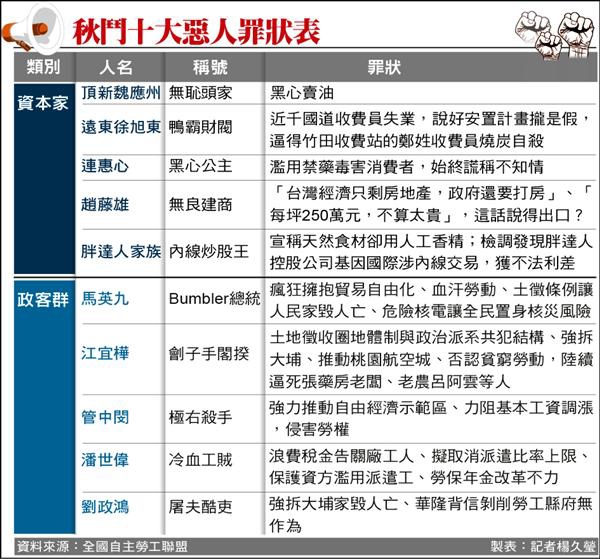Click the title 內線炒股王

pyautogui.click(x=209, y=251)
